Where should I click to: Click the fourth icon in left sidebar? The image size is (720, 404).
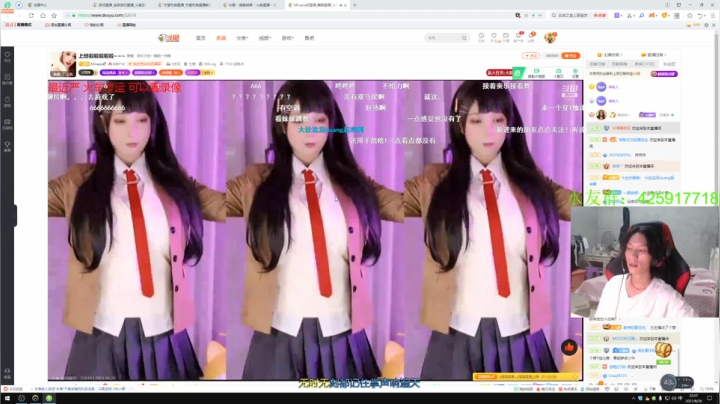(x=7, y=123)
